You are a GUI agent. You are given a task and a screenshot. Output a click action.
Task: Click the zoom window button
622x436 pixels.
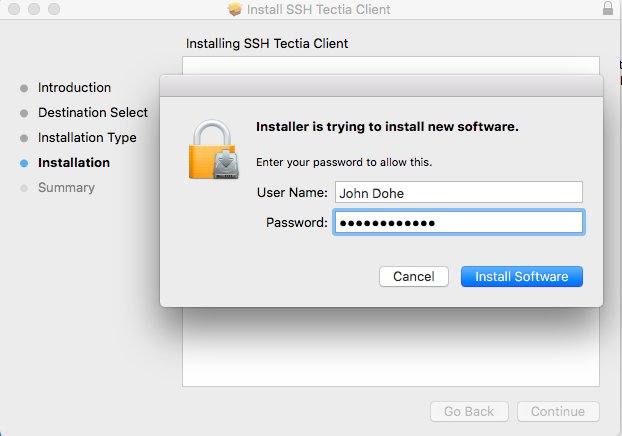click(x=54, y=9)
